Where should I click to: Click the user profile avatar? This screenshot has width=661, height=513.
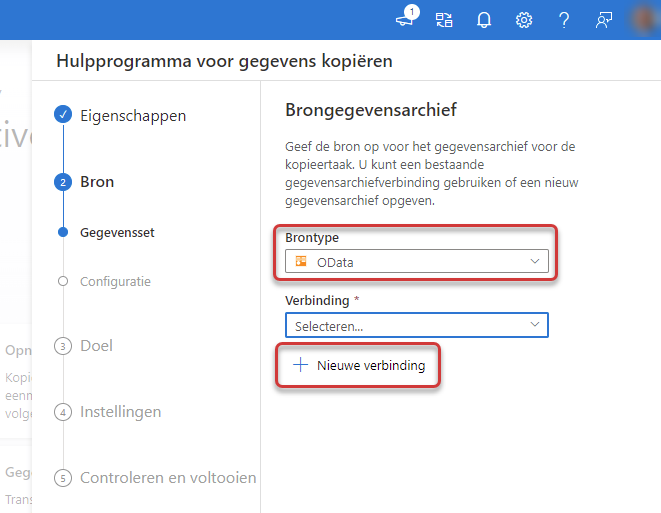[644, 20]
